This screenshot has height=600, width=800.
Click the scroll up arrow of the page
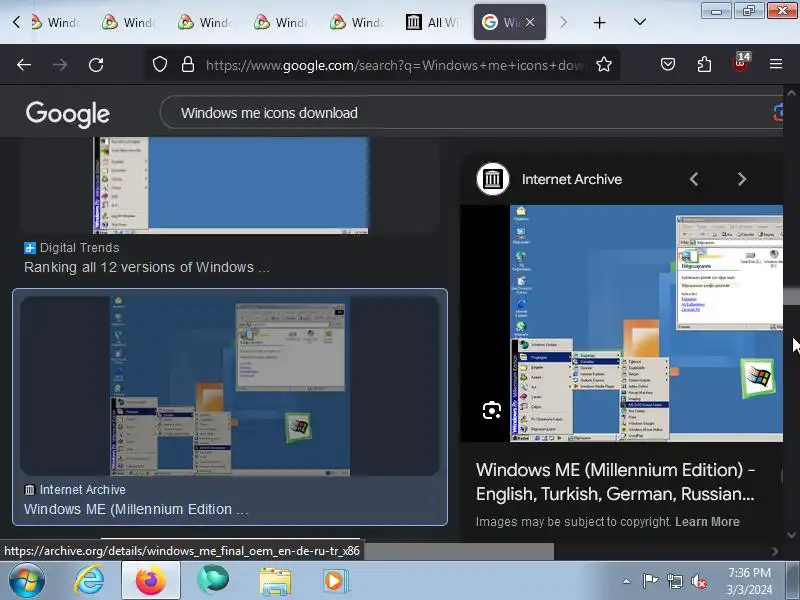click(791, 93)
